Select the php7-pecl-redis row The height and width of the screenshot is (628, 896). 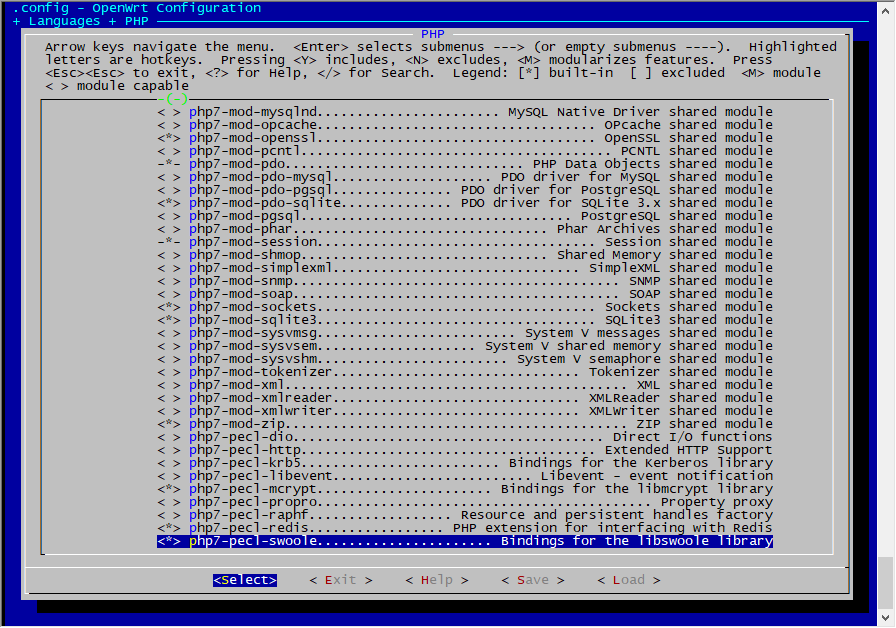pos(465,528)
